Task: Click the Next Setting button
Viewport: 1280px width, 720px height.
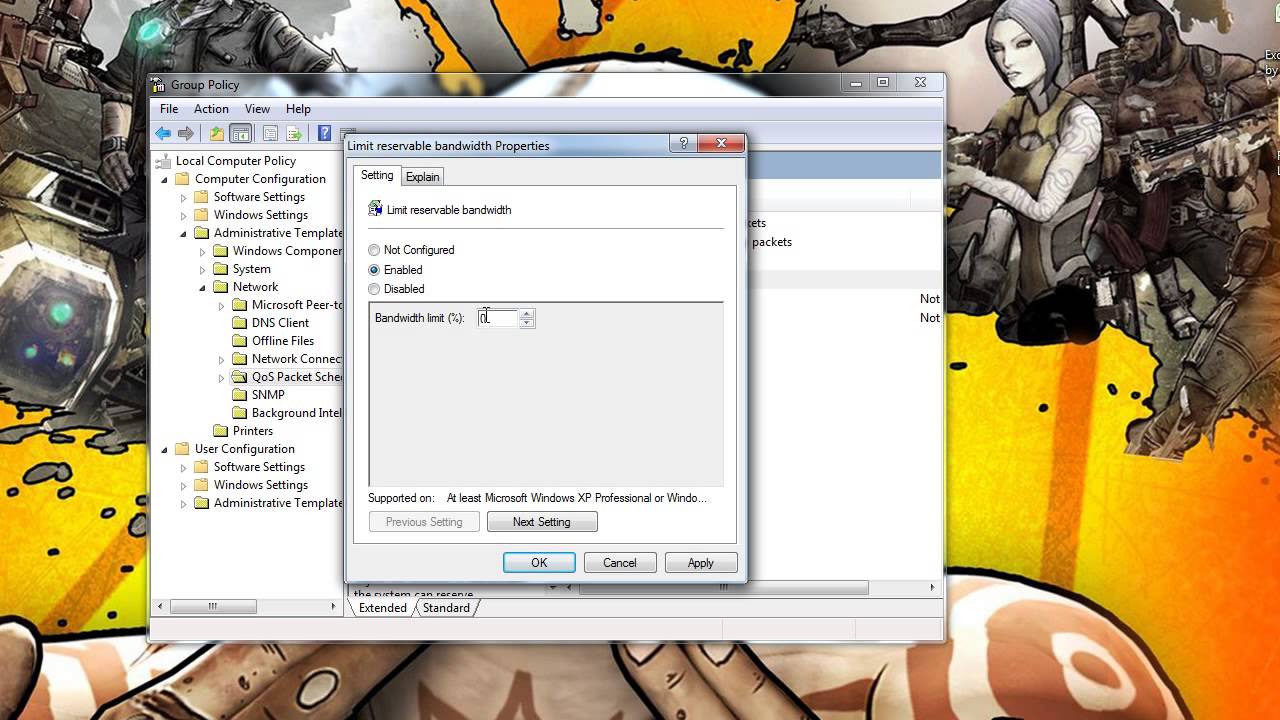Action: point(542,522)
